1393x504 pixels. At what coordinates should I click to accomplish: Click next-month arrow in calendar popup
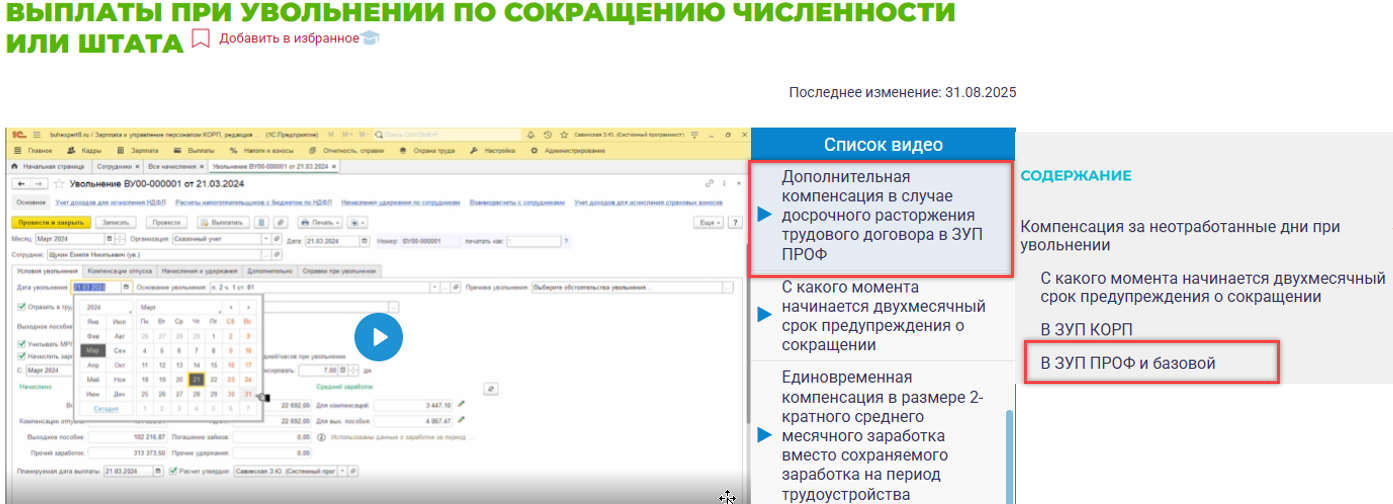248,307
